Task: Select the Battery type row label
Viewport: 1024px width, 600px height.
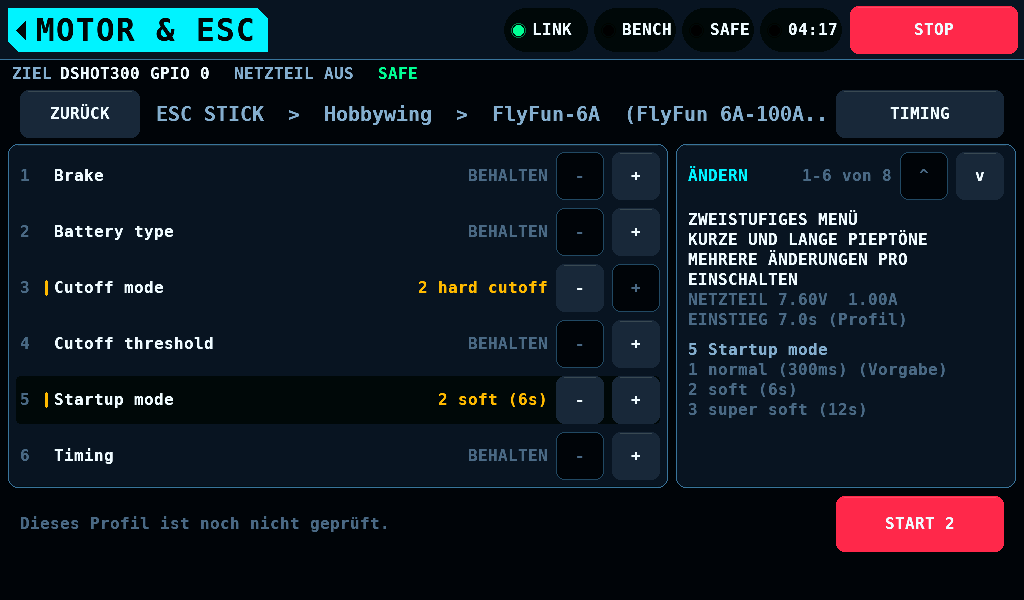Action: [114, 232]
